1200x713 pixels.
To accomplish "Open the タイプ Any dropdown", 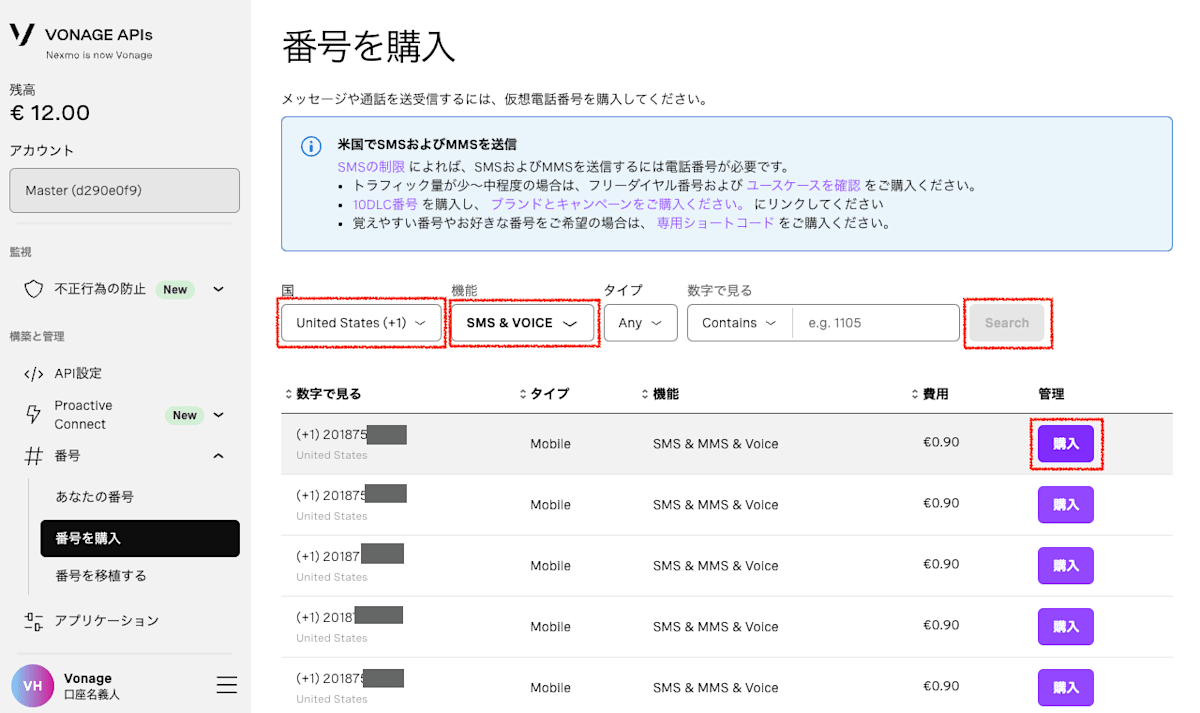I will tap(640, 323).
